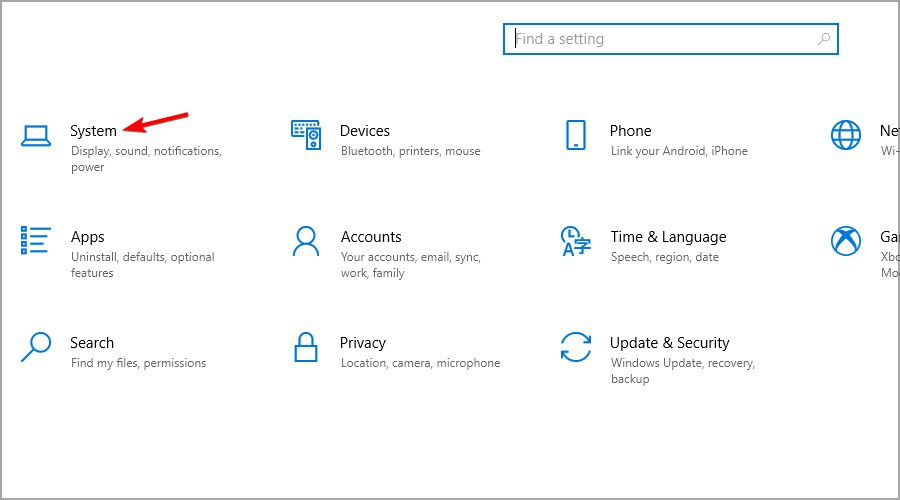The image size is (900, 500).
Task: Open System settings via its title text
Action: click(93, 131)
